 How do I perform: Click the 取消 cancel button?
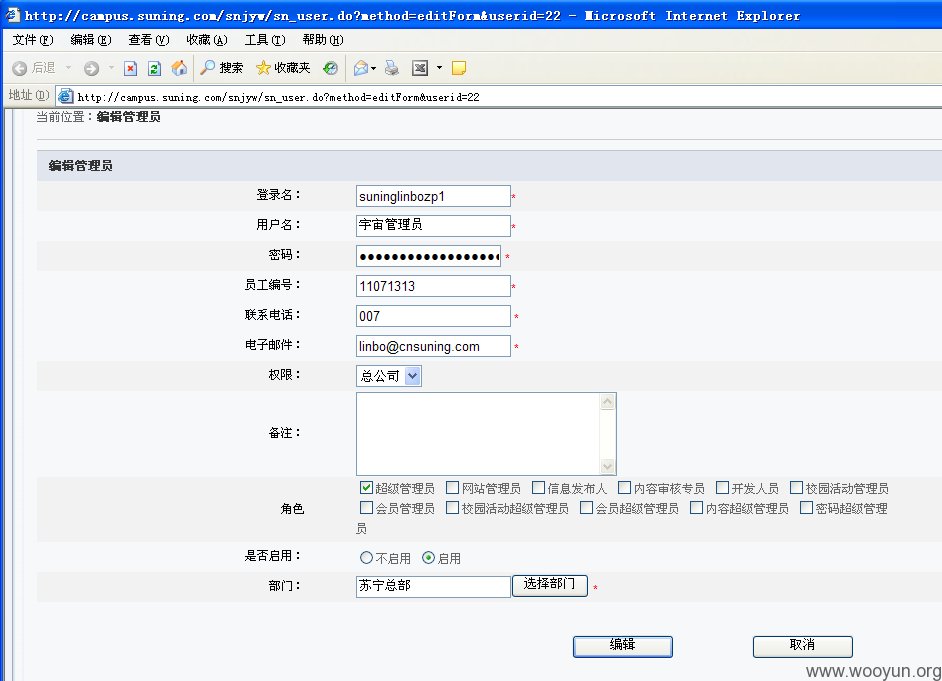click(x=803, y=646)
